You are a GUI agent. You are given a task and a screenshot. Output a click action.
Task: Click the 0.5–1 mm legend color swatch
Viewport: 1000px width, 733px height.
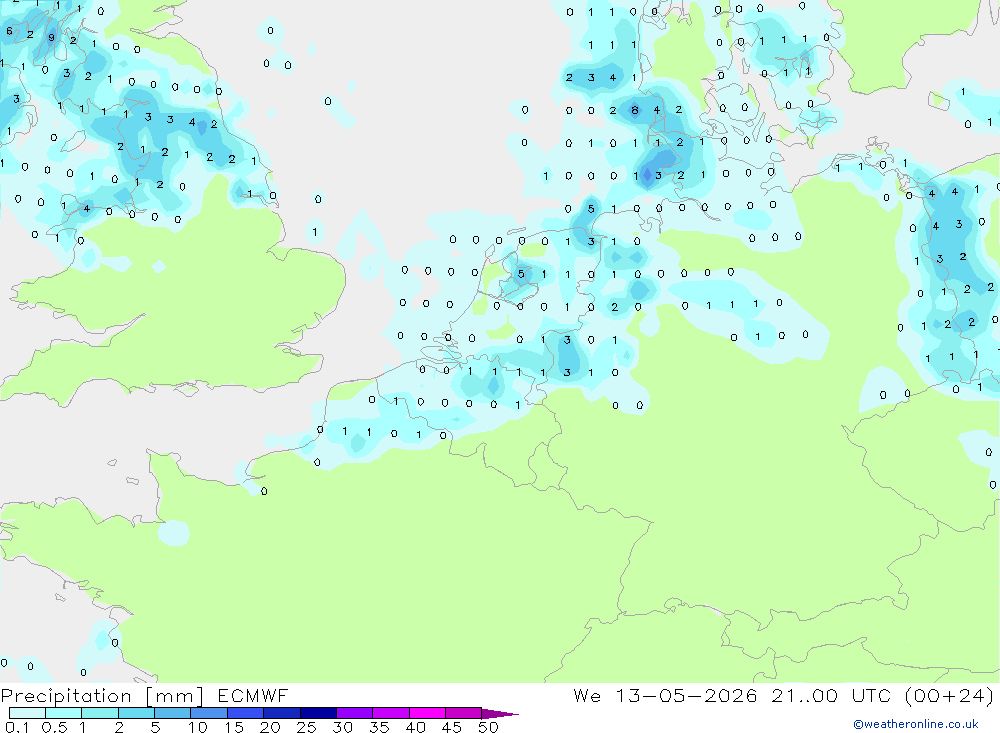(x=63, y=713)
